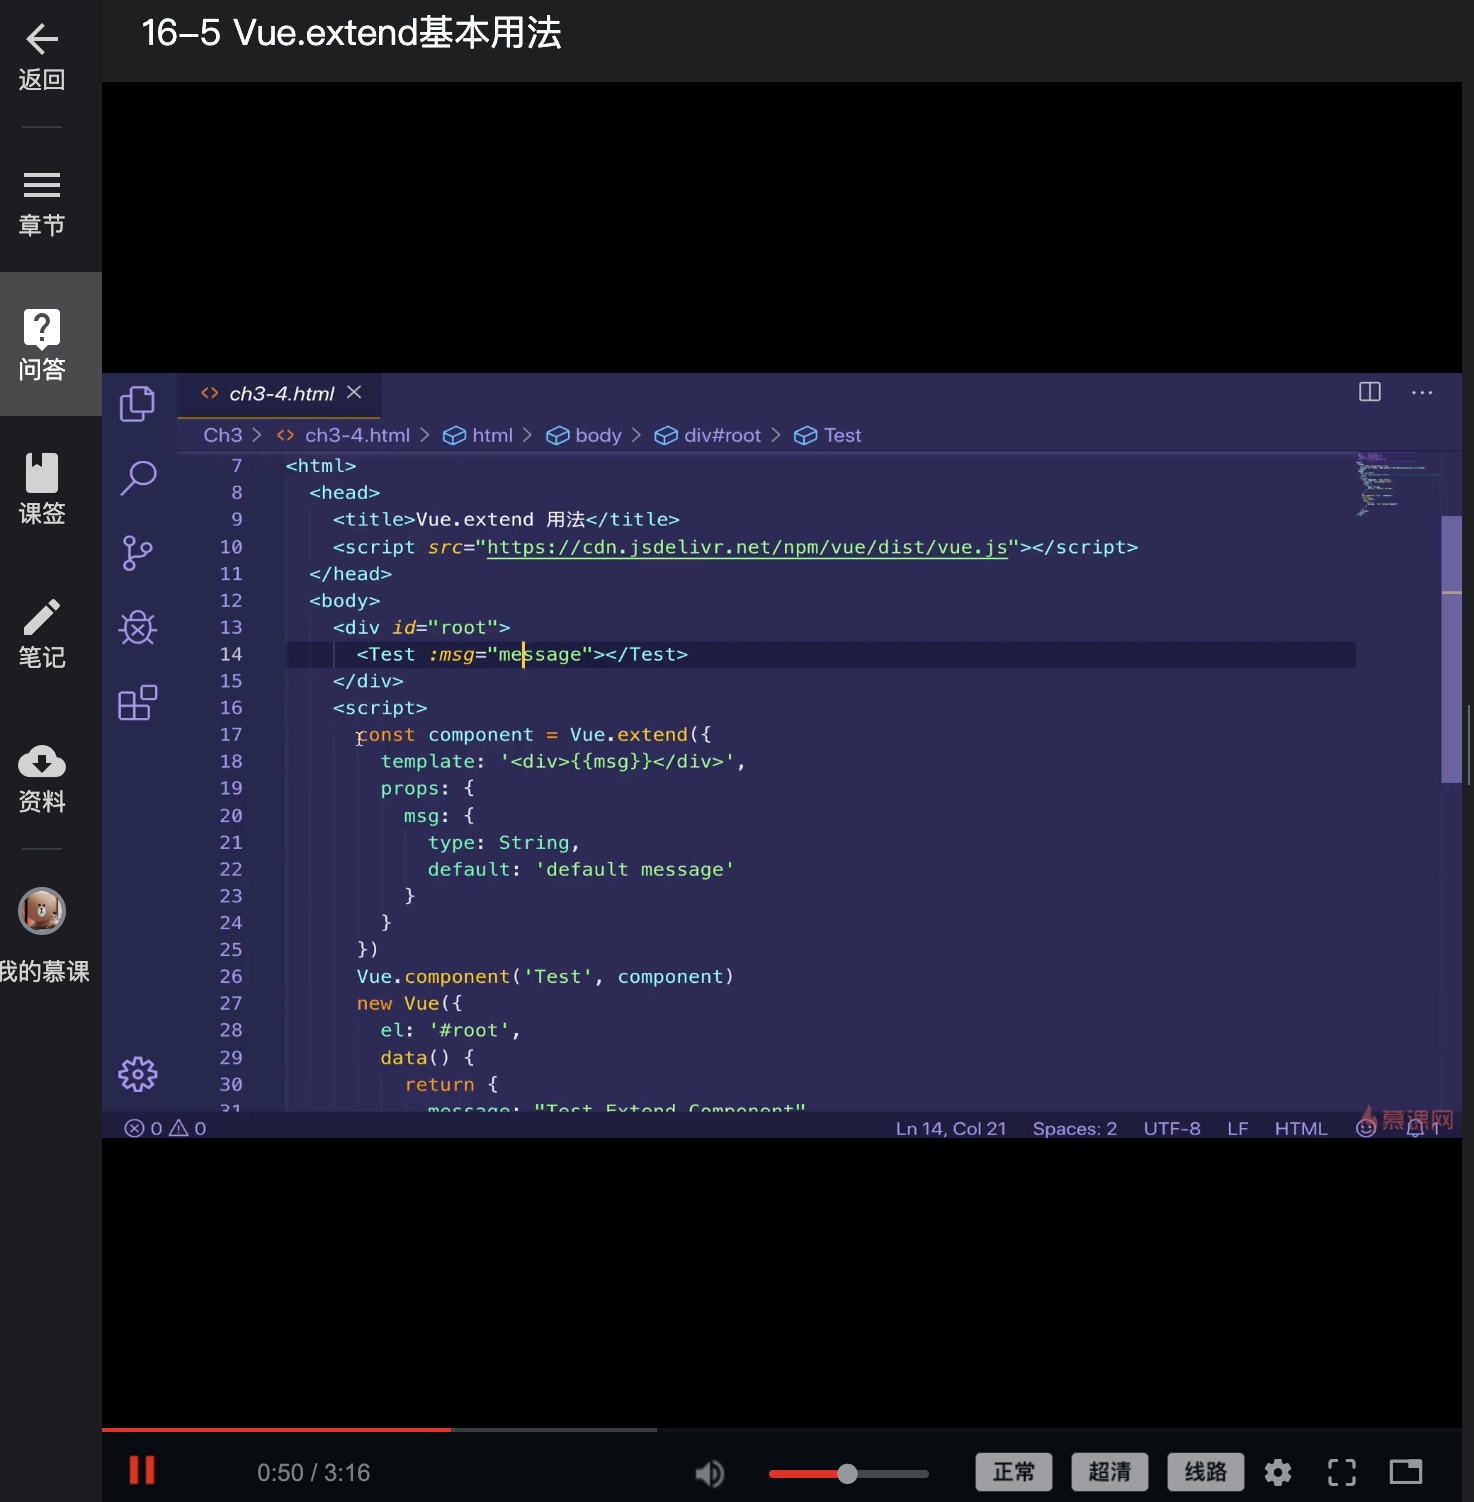1474x1502 pixels.
Task: Click the "<div id="root">" code line
Action: 421,627
